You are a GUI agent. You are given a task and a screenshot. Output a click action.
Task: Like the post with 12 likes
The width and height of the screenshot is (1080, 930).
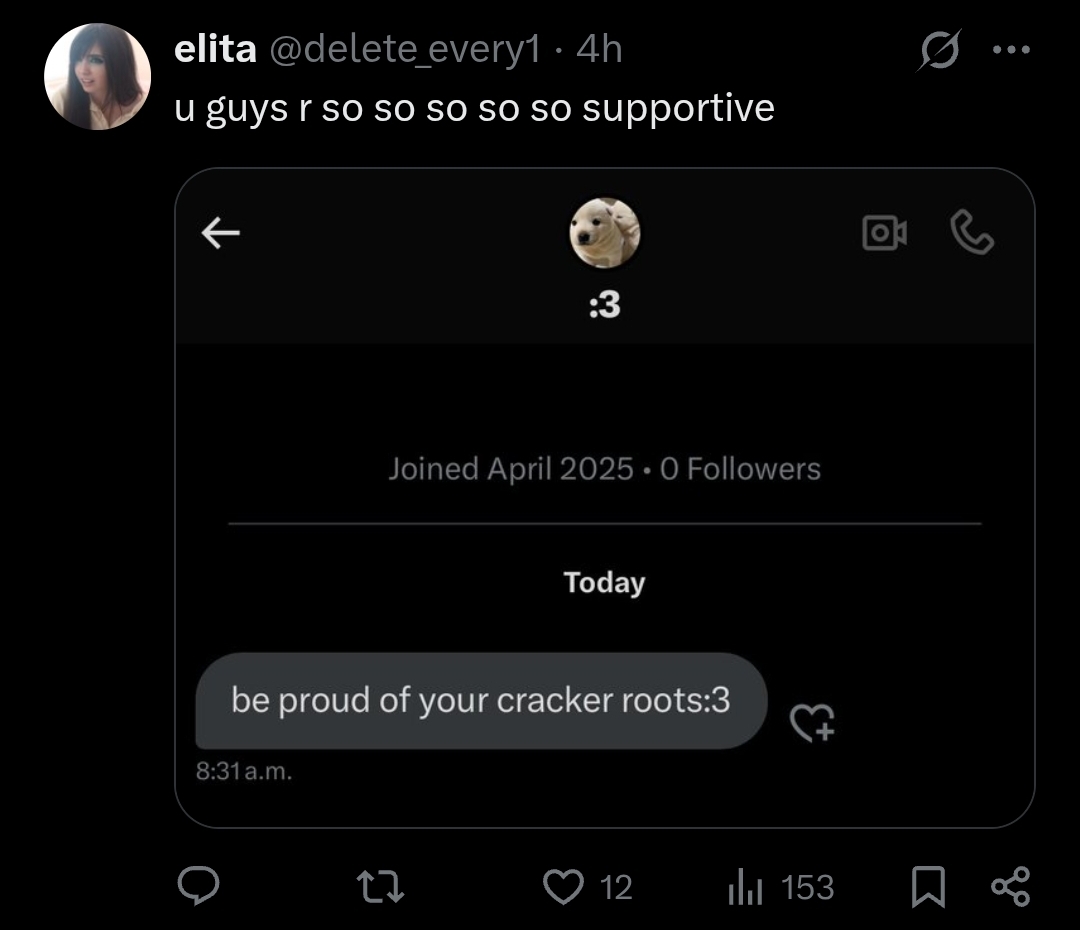pos(562,886)
